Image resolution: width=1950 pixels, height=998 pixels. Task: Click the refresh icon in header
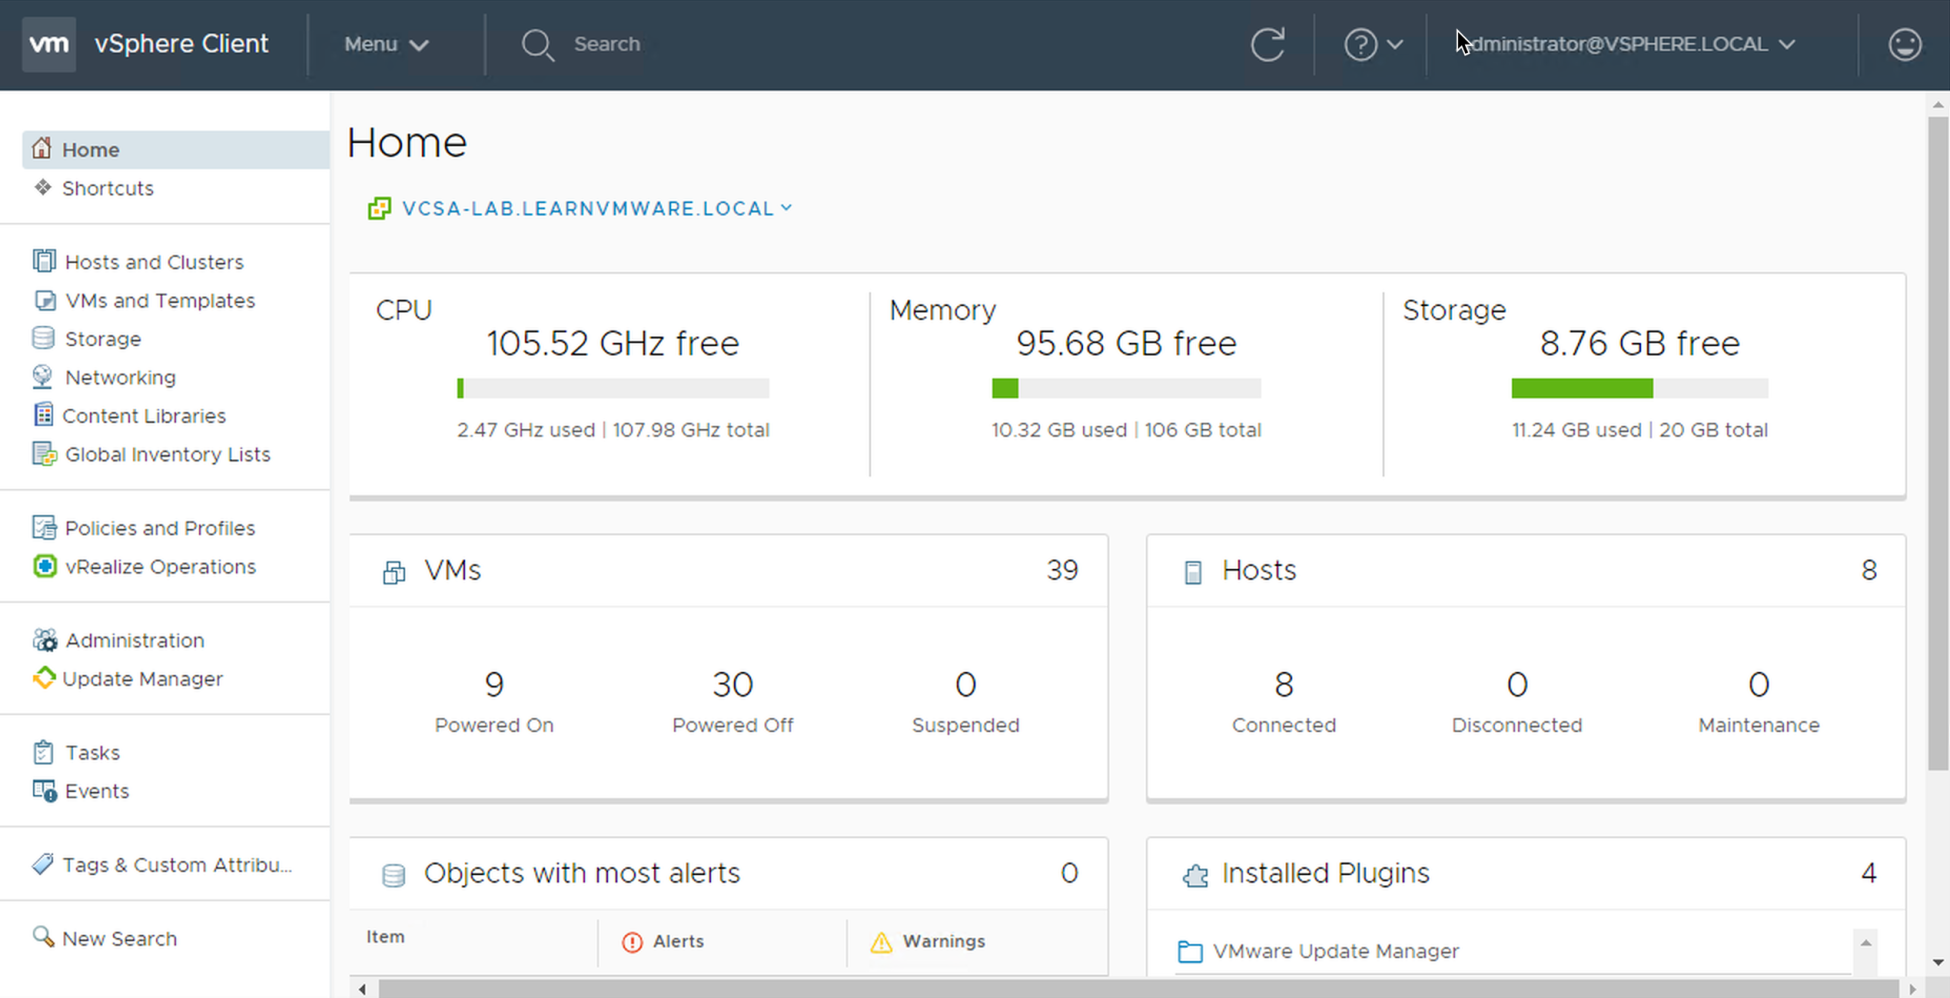[1268, 44]
